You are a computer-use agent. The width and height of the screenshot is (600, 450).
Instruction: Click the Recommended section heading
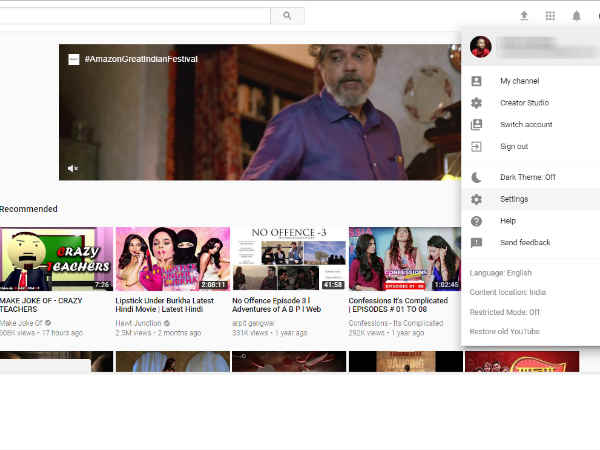click(x=29, y=209)
